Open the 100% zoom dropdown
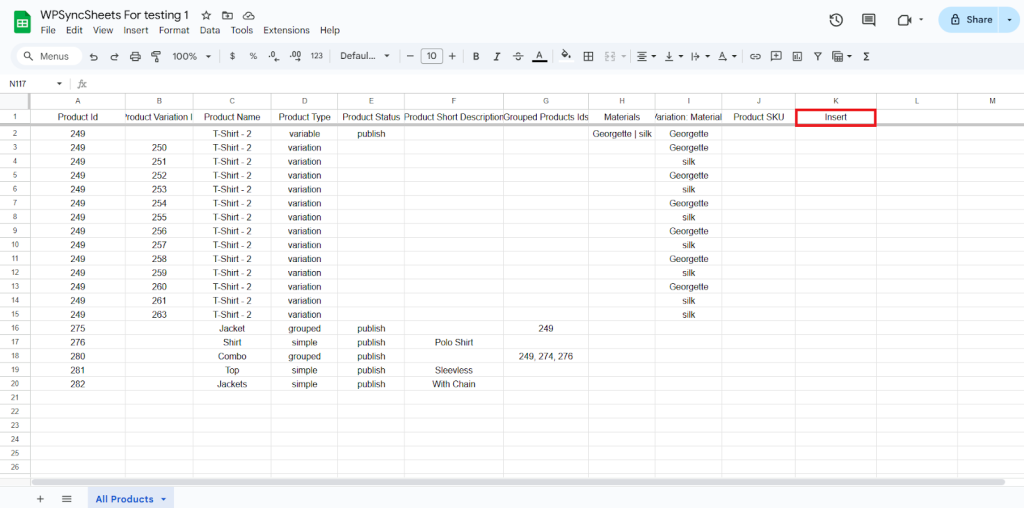Image resolution: width=1024 pixels, height=508 pixels. [191, 57]
